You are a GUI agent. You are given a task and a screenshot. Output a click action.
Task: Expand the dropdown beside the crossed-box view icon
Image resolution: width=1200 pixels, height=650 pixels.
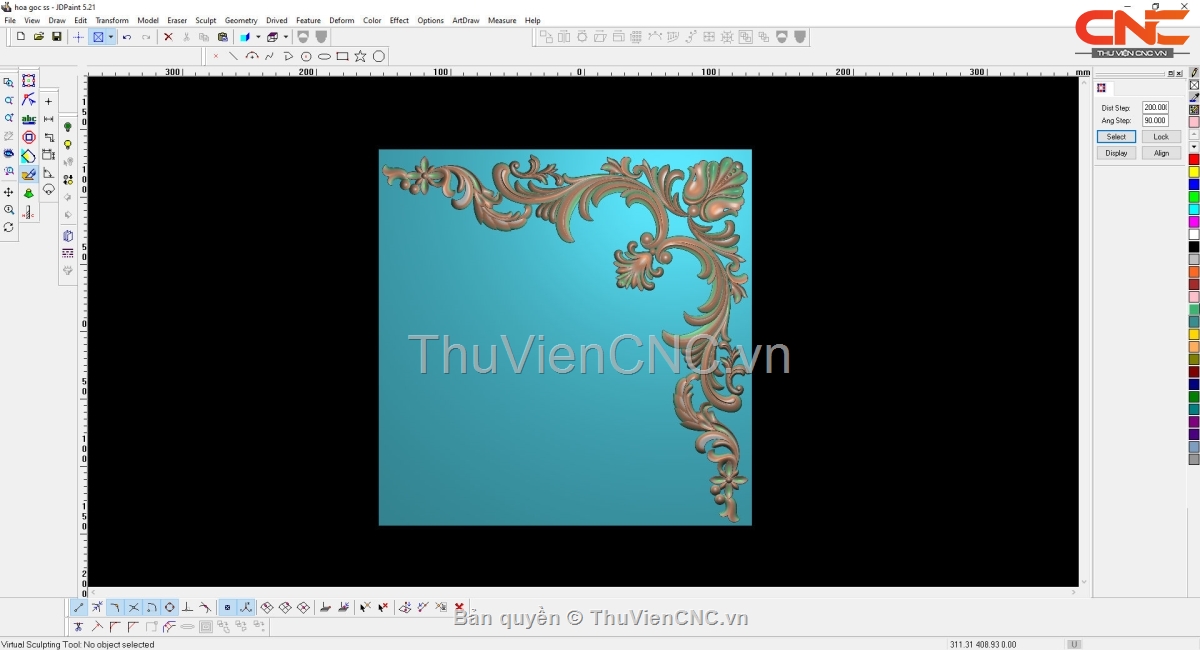tap(111, 37)
